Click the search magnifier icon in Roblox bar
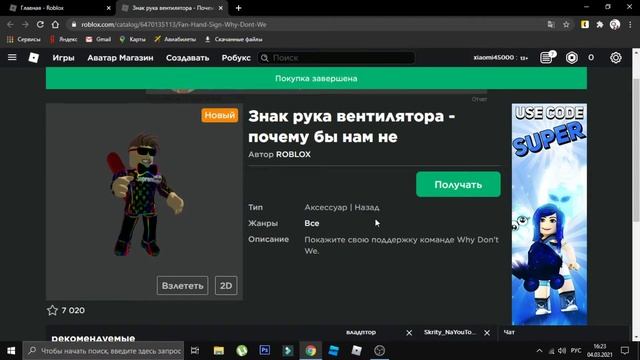Viewport: 640px width, 360px height. [x=264, y=58]
